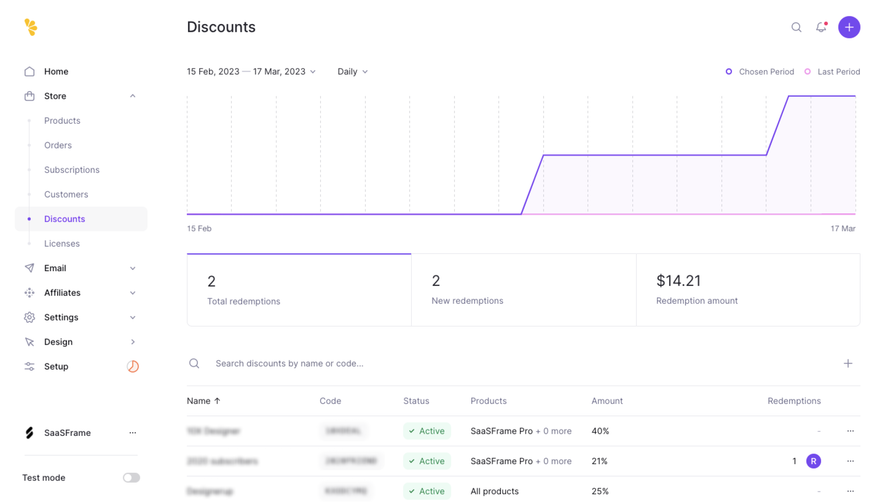This screenshot has width=885, height=502.
Task: Click the '21%' amount value
Action: point(599,461)
